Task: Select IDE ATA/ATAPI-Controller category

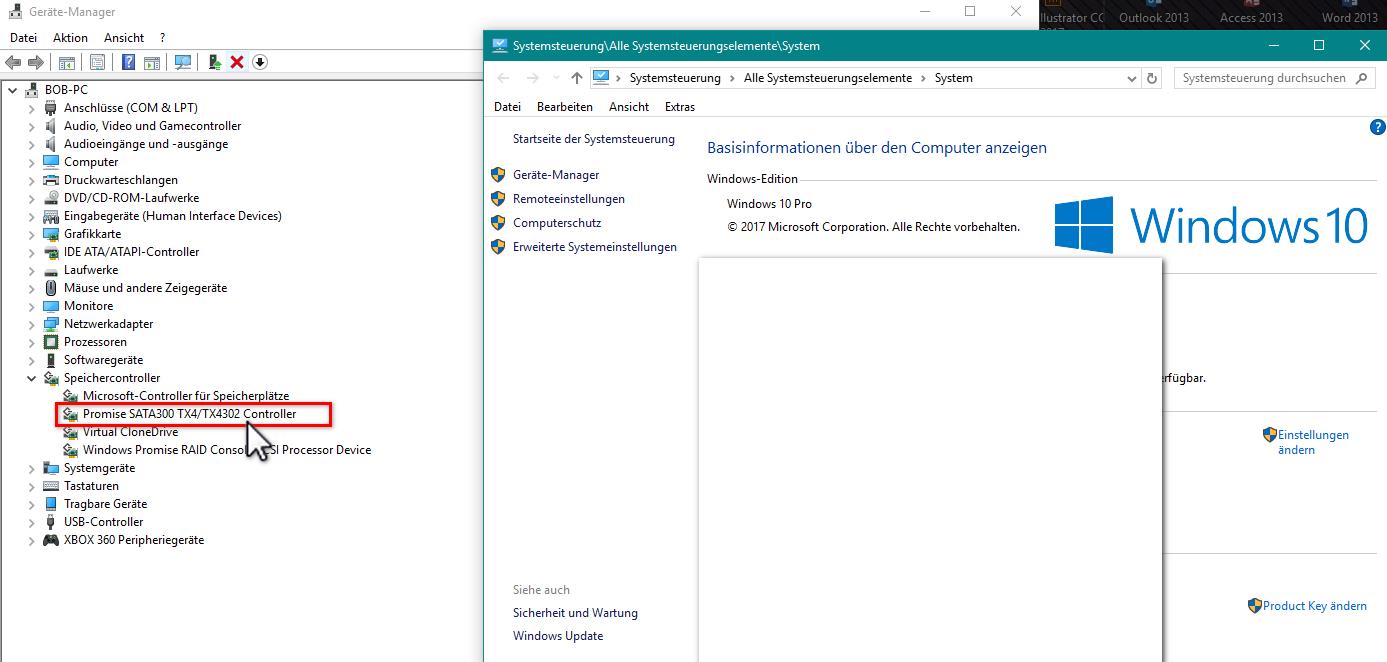Action: pos(131,252)
